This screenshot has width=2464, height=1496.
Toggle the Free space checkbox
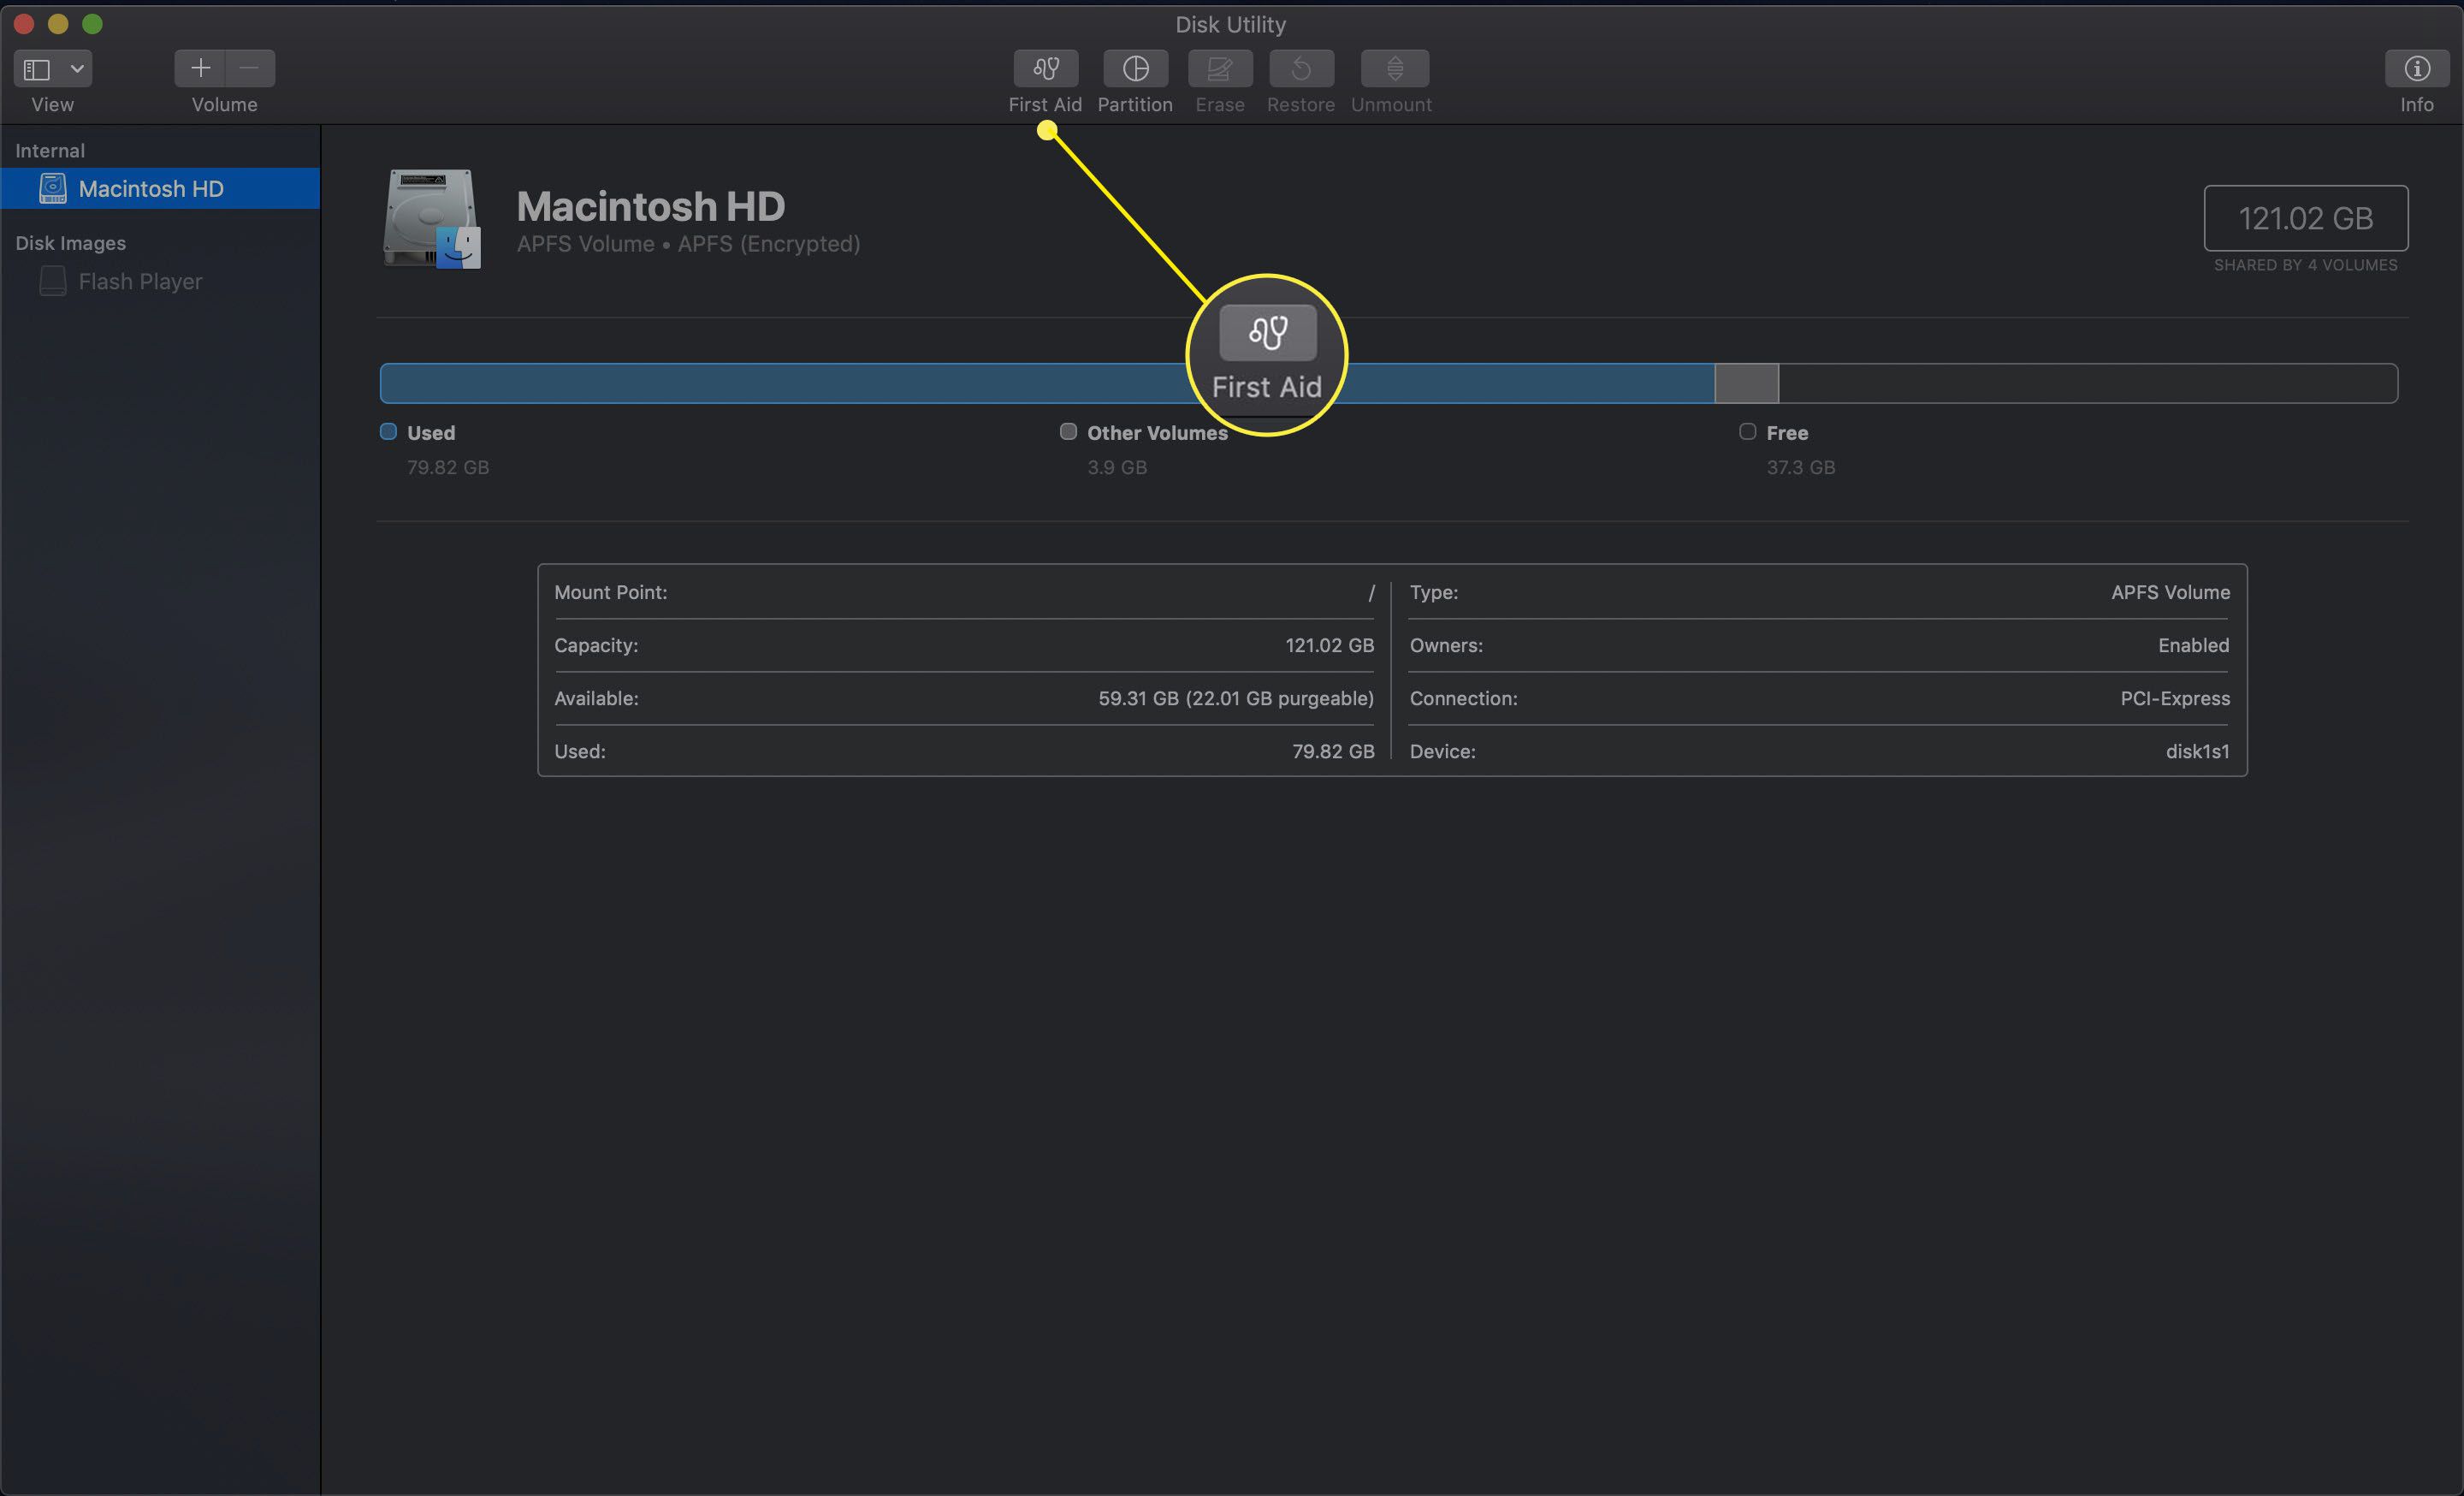[x=1748, y=431]
